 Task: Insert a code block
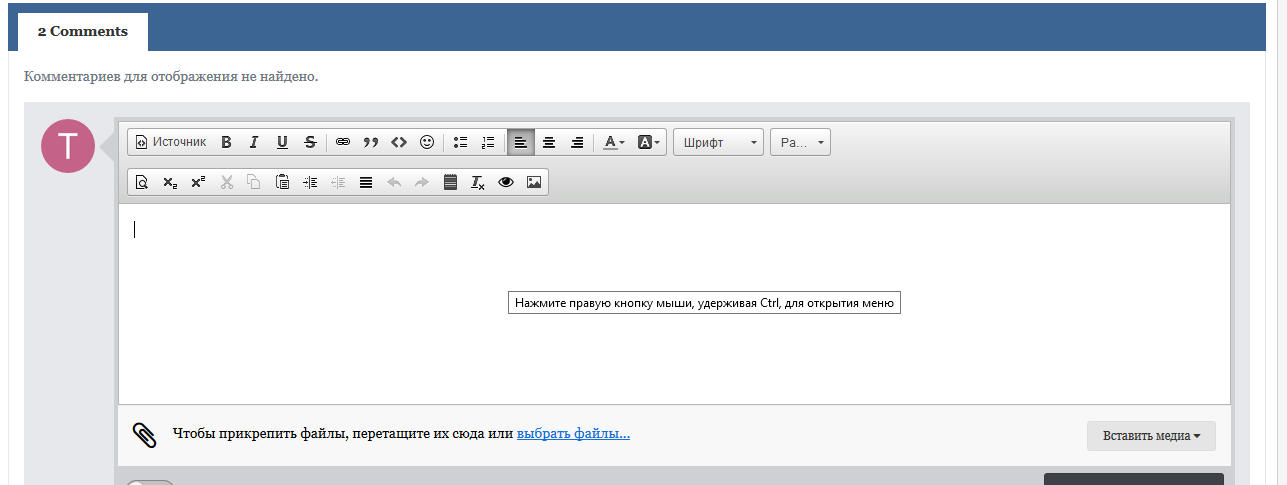coord(399,142)
